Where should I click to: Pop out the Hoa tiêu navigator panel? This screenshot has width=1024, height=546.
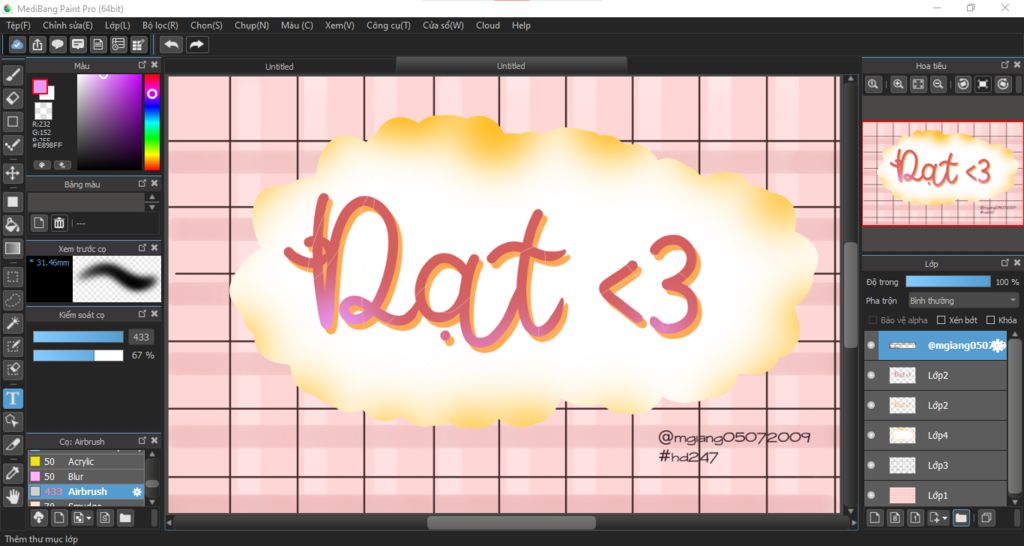[x=1005, y=65]
